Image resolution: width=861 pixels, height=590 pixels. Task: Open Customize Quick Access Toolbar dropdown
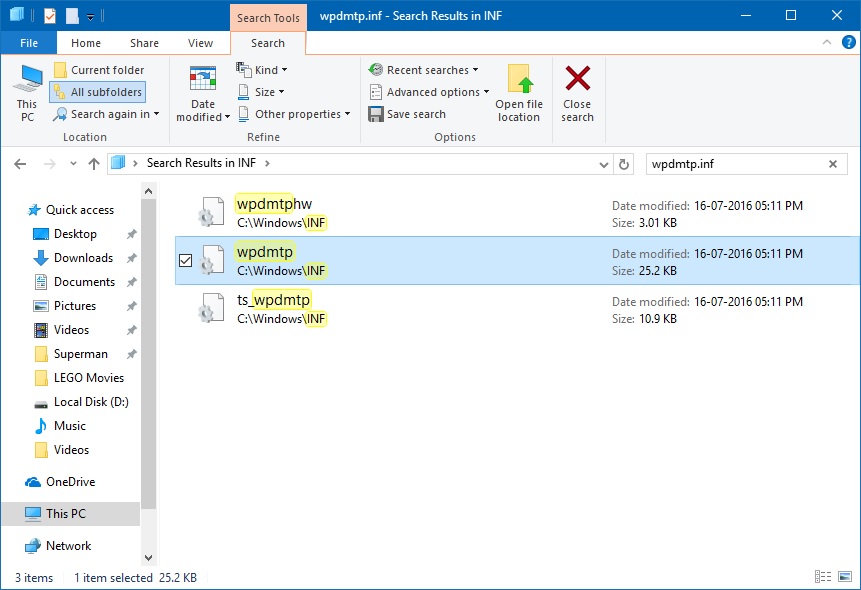[91, 16]
